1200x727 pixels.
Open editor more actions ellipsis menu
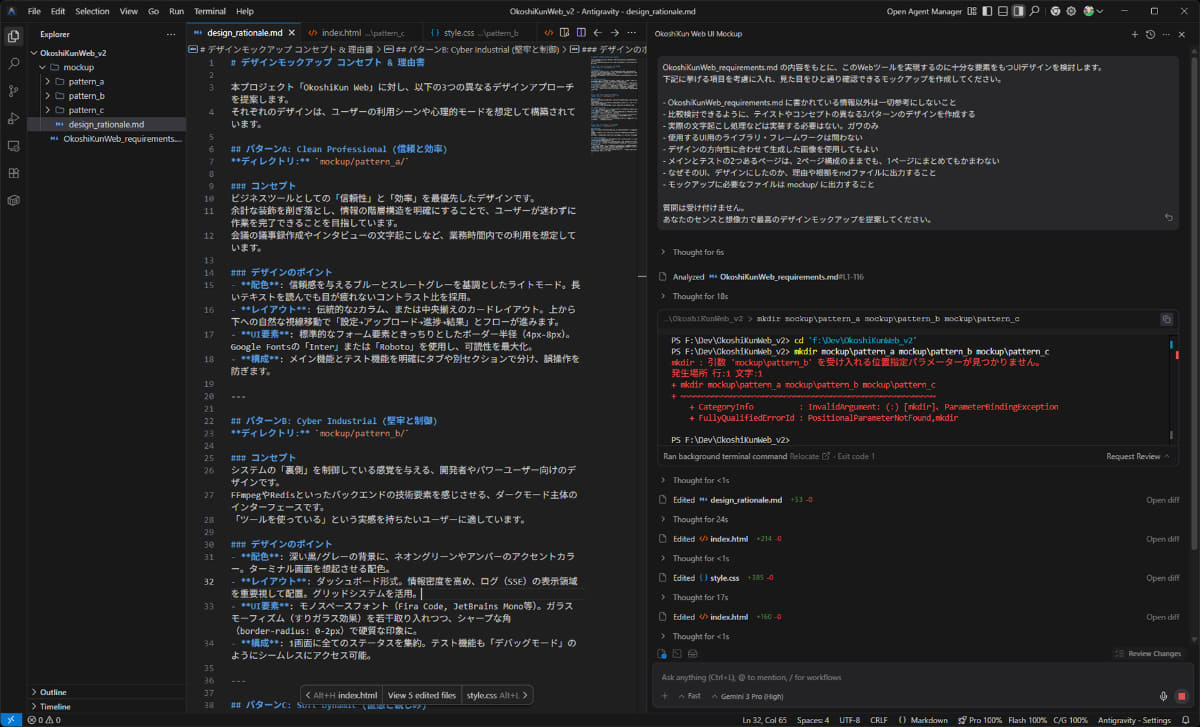point(633,33)
